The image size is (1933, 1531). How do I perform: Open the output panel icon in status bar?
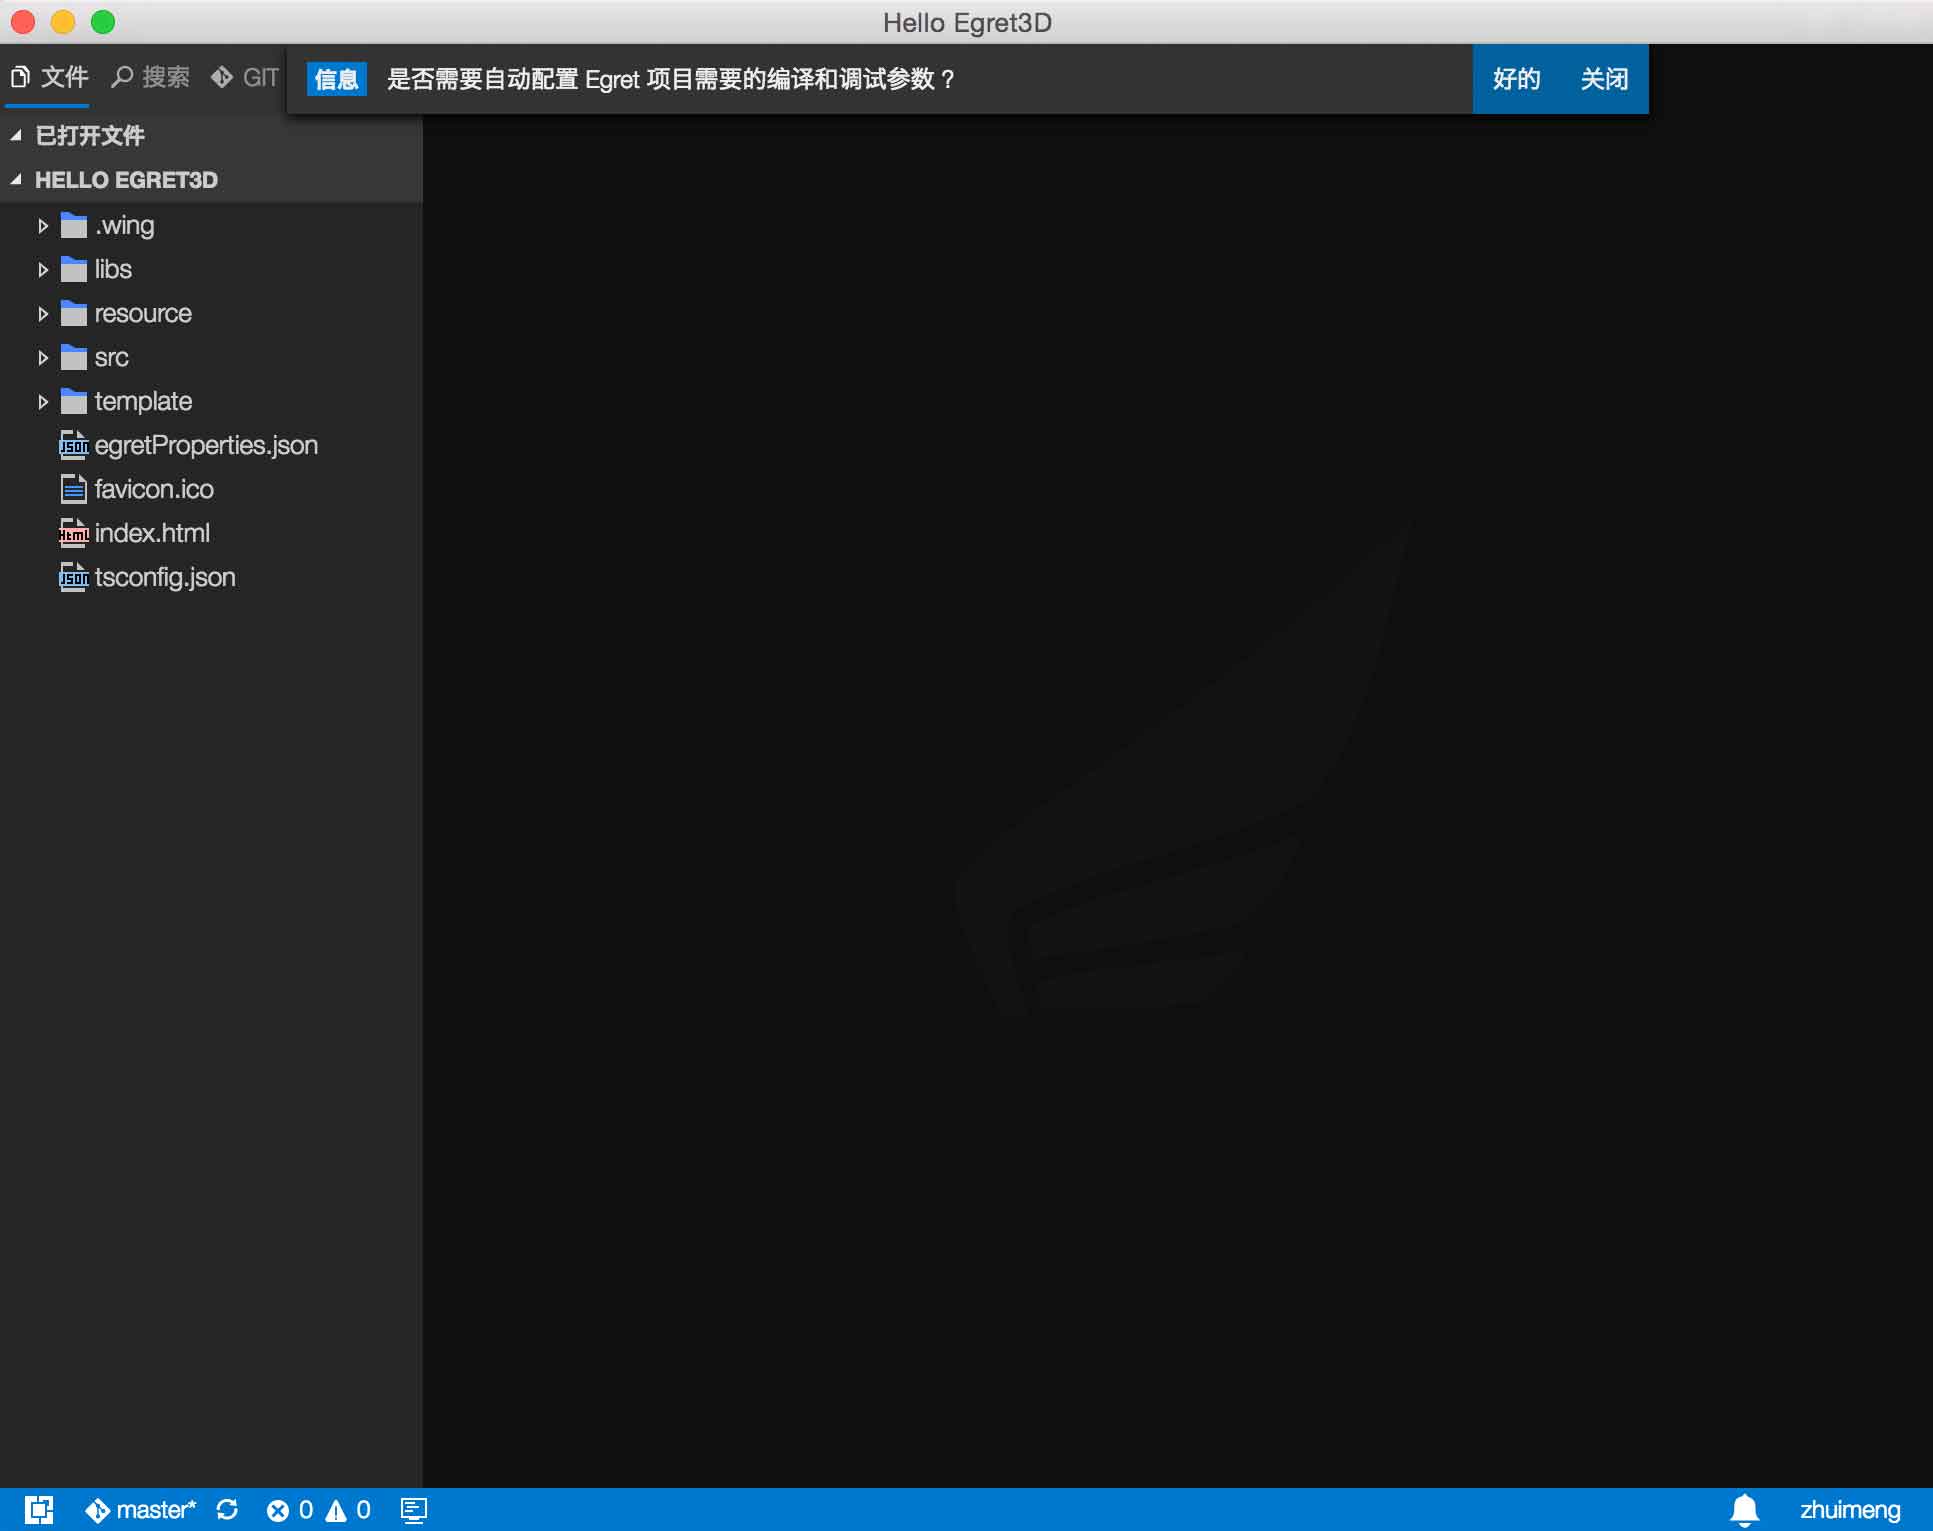tap(414, 1510)
